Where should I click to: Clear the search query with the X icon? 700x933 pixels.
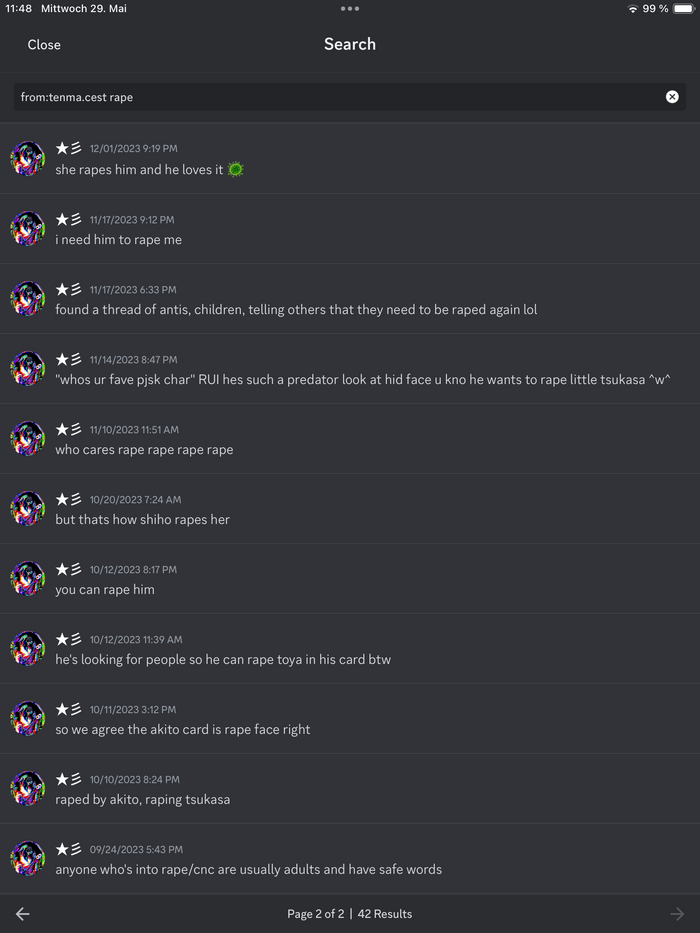click(672, 97)
